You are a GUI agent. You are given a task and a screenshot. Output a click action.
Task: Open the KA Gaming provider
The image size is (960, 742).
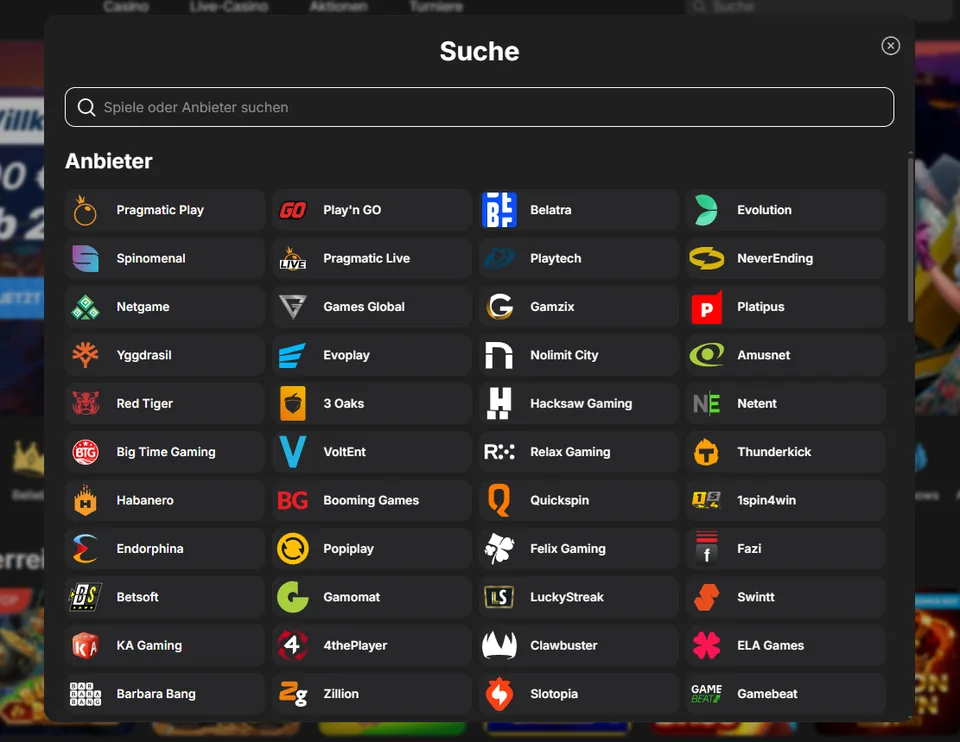pyautogui.click(x=165, y=645)
